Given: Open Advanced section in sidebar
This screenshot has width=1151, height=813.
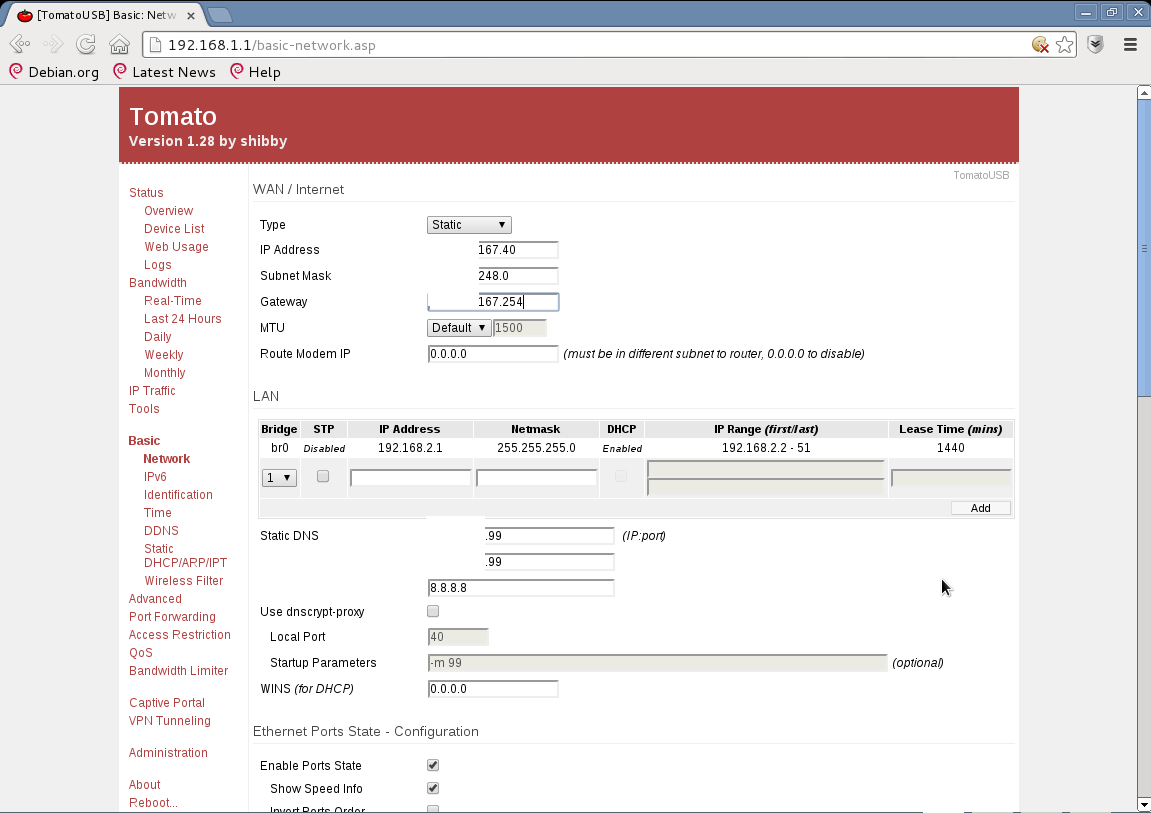Looking at the screenshot, I should tap(155, 599).
